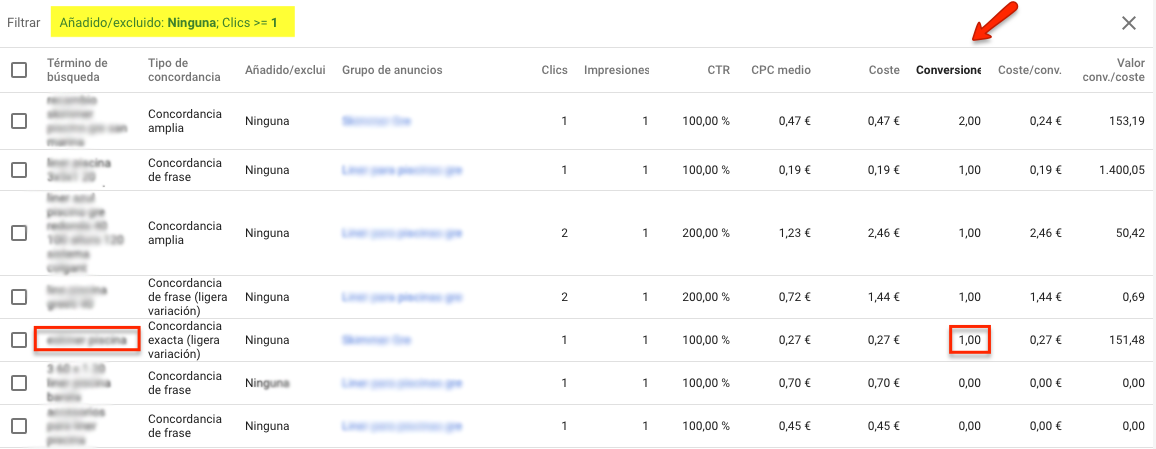Close the filter bar with the X icon
This screenshot has height=449, width=1156.
coord(1129,23)
